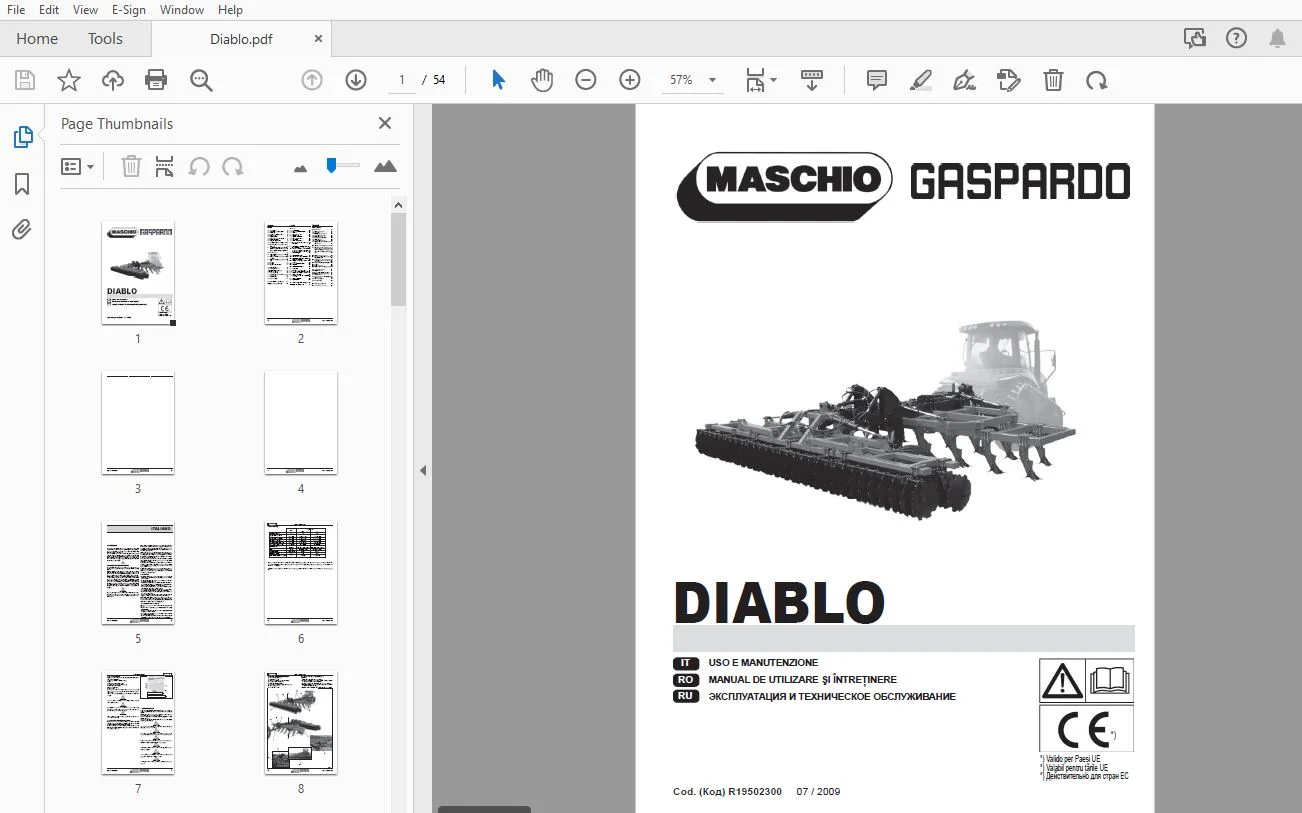Viewport: 1302px width, 813px height.
Task: Select the Diablo.pdf document tab
Action: tap(241, 39)
